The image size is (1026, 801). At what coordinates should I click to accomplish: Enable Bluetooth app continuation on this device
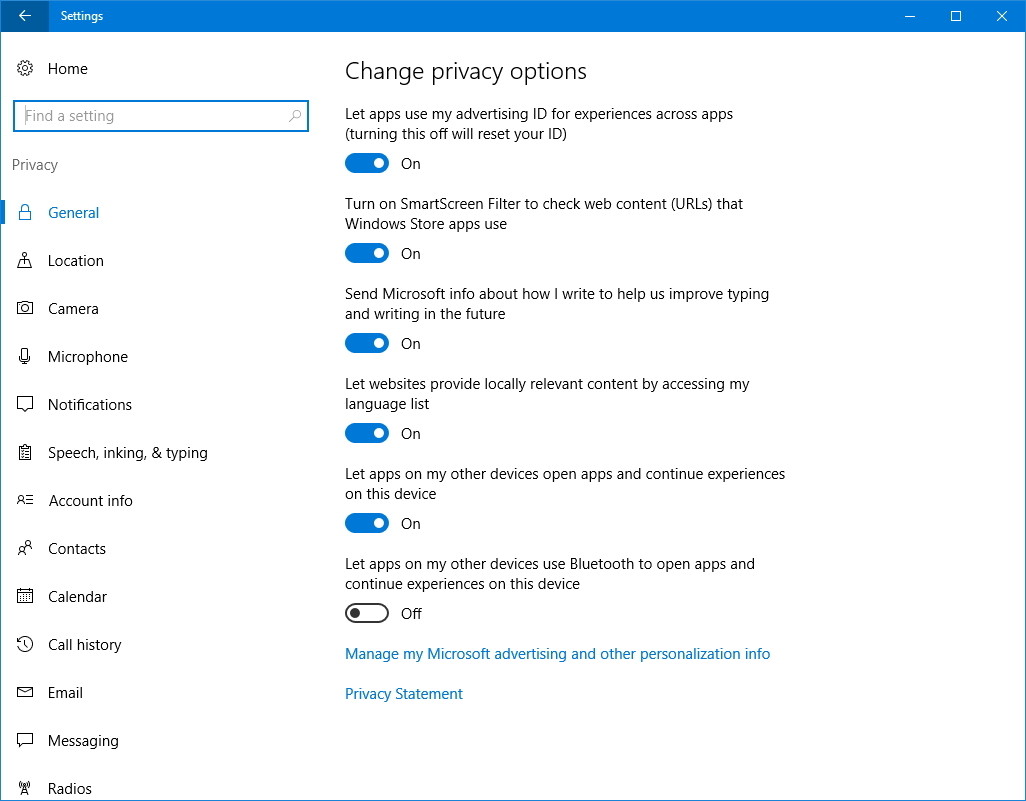point(367,612)
